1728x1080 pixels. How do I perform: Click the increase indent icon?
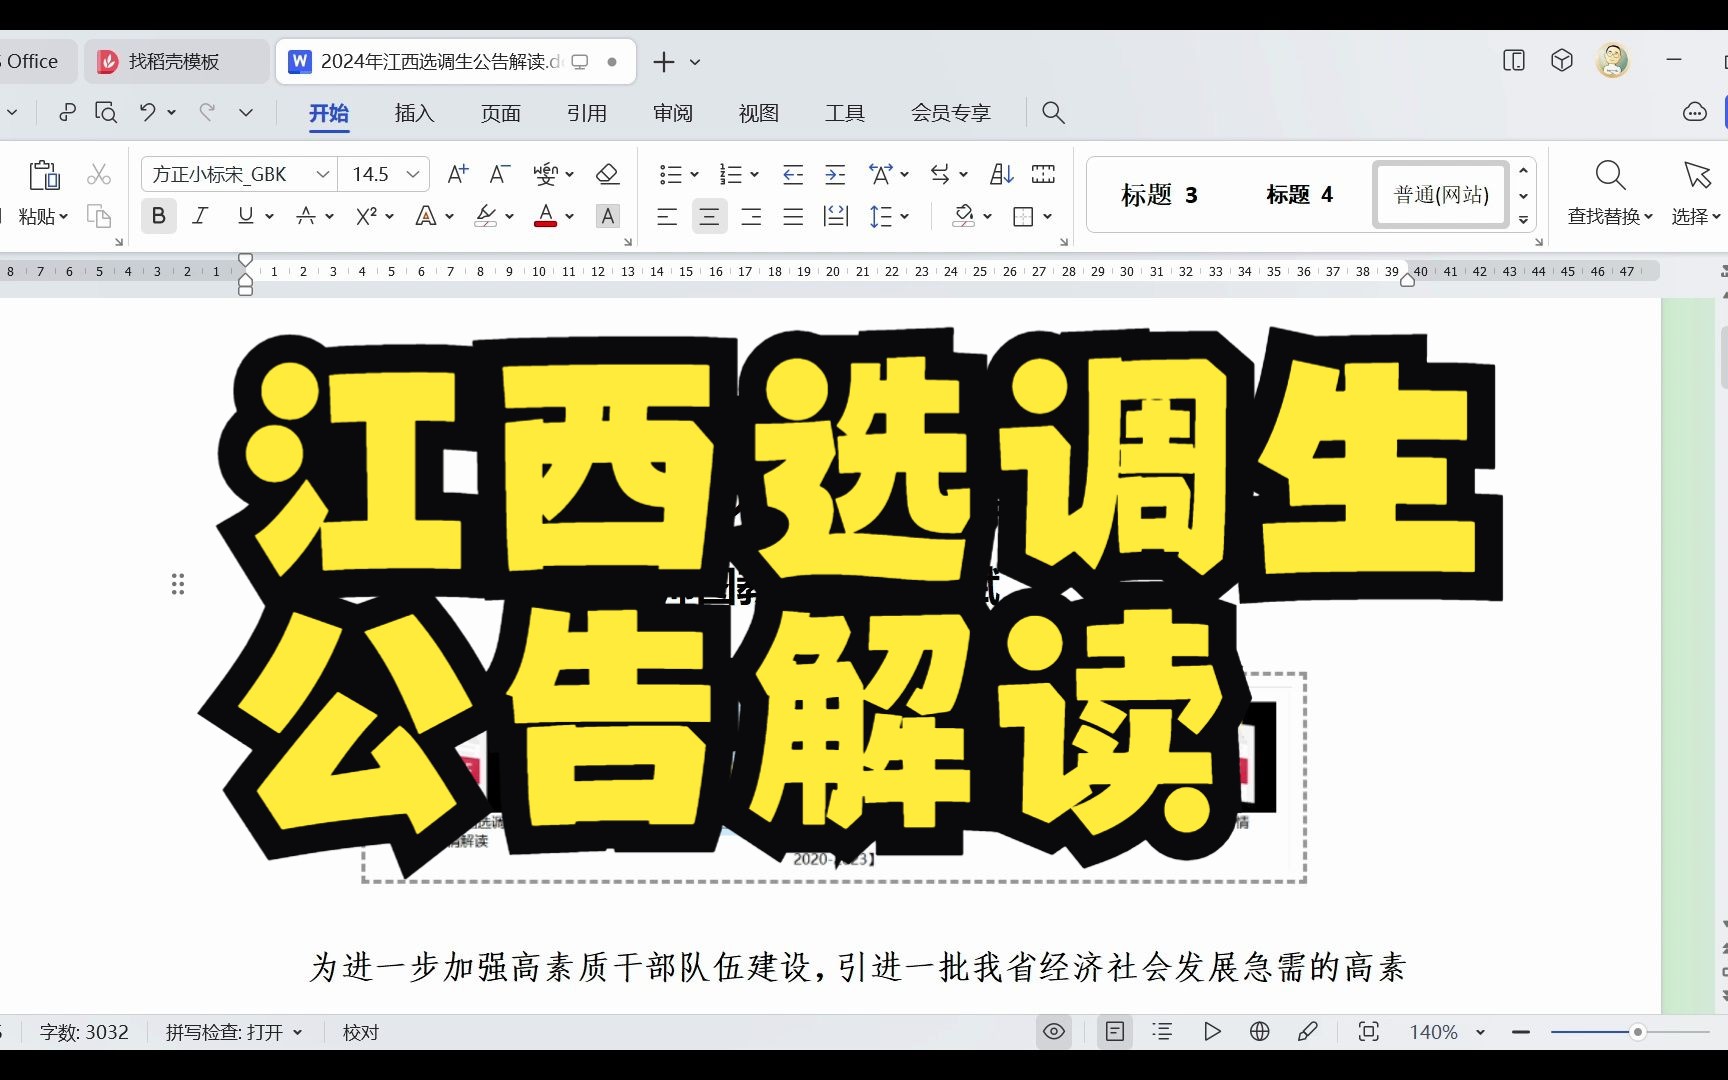(x=835, y=174)
